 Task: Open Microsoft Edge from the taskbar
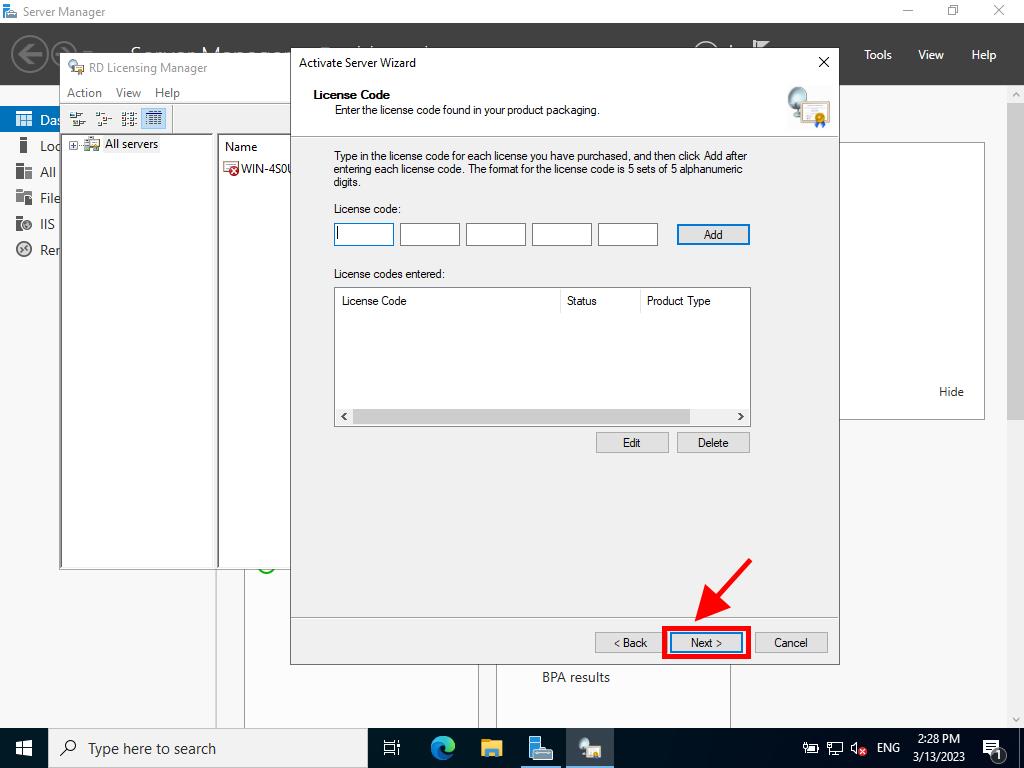[x=442, y=748]
